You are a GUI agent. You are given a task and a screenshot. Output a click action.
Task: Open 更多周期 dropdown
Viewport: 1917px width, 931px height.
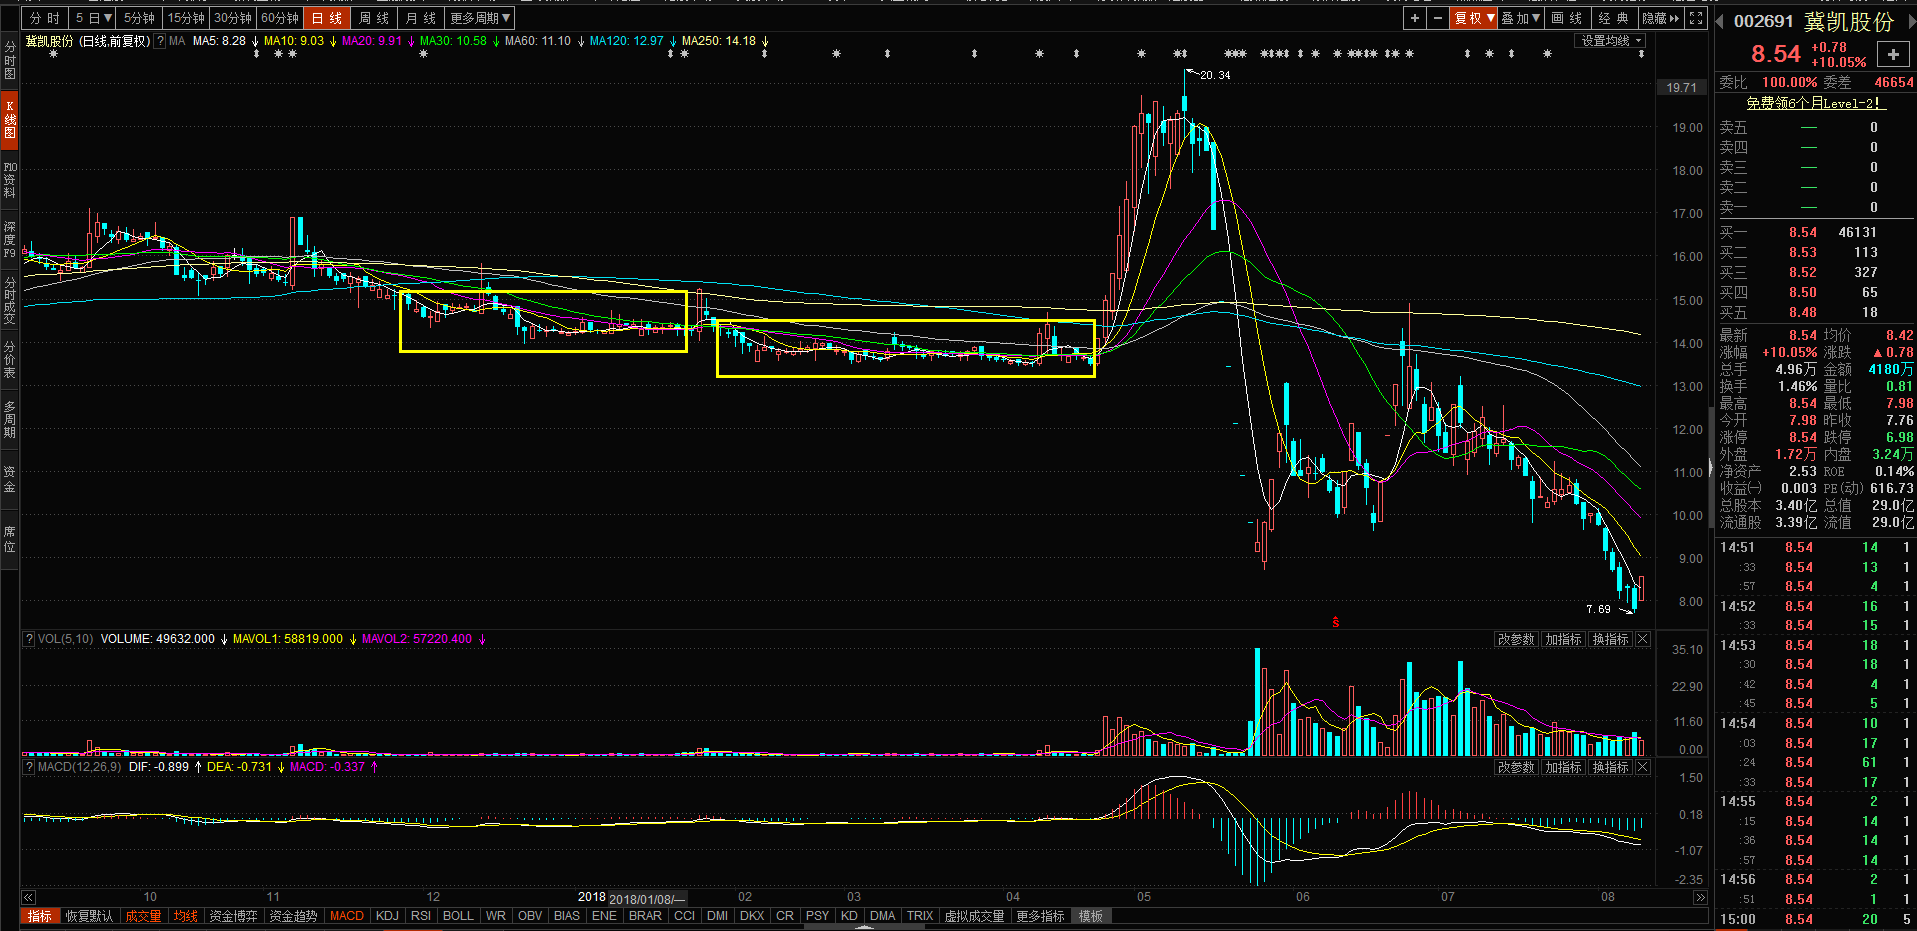480,18
